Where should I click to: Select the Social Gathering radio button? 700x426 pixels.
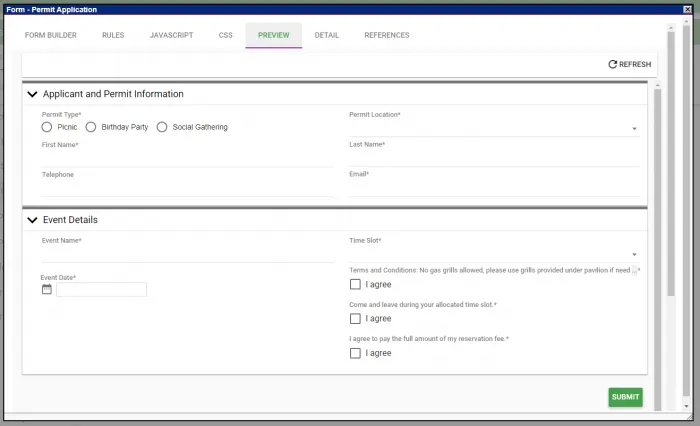[162, 127]
